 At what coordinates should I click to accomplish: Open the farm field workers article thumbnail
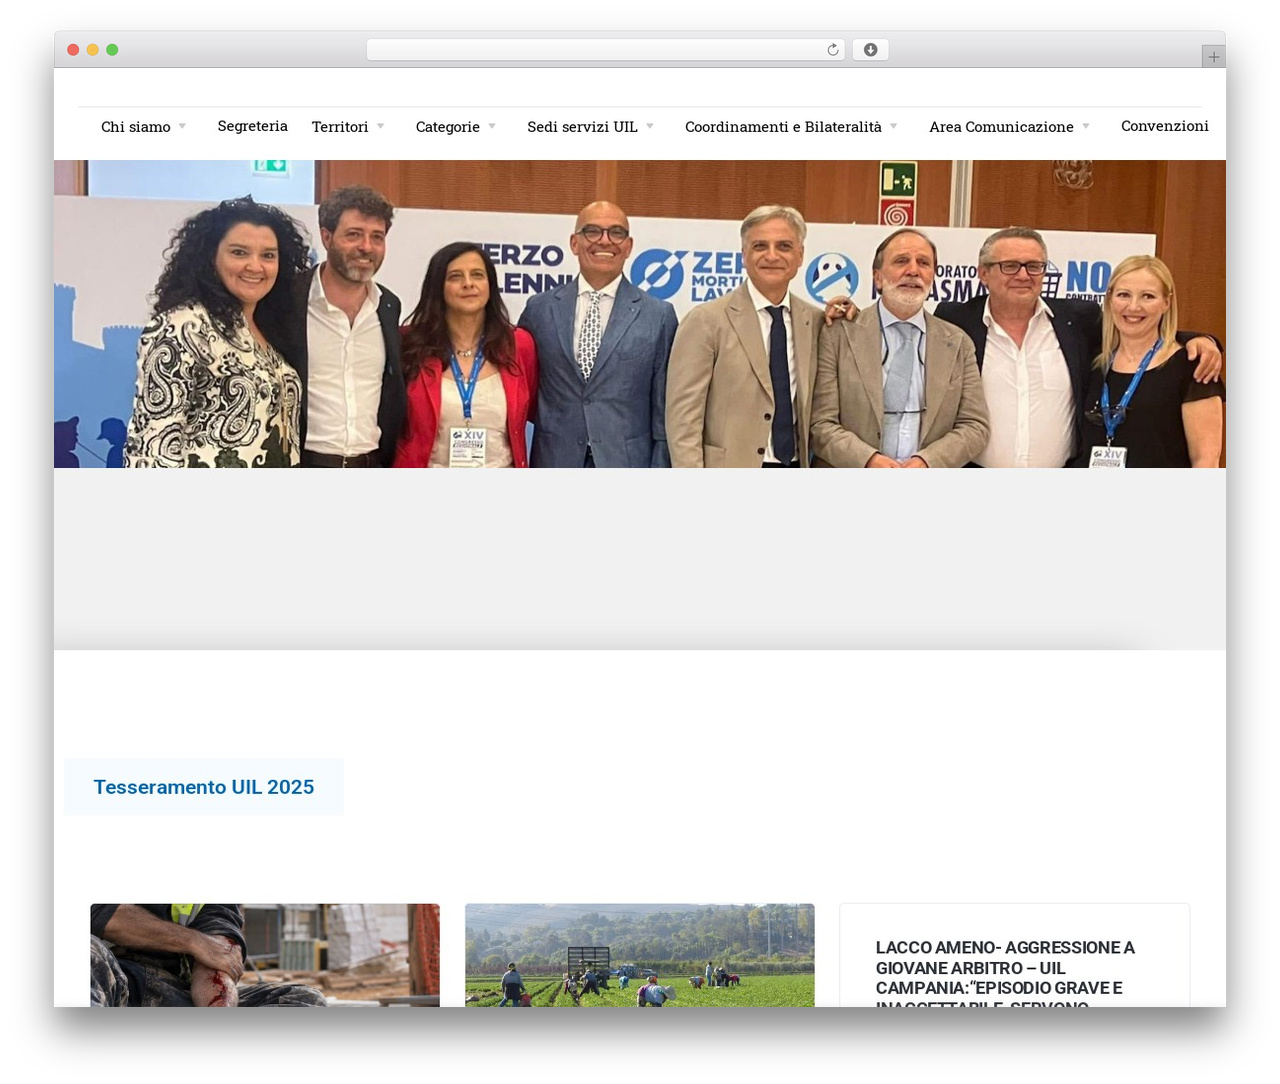(640, 955)
